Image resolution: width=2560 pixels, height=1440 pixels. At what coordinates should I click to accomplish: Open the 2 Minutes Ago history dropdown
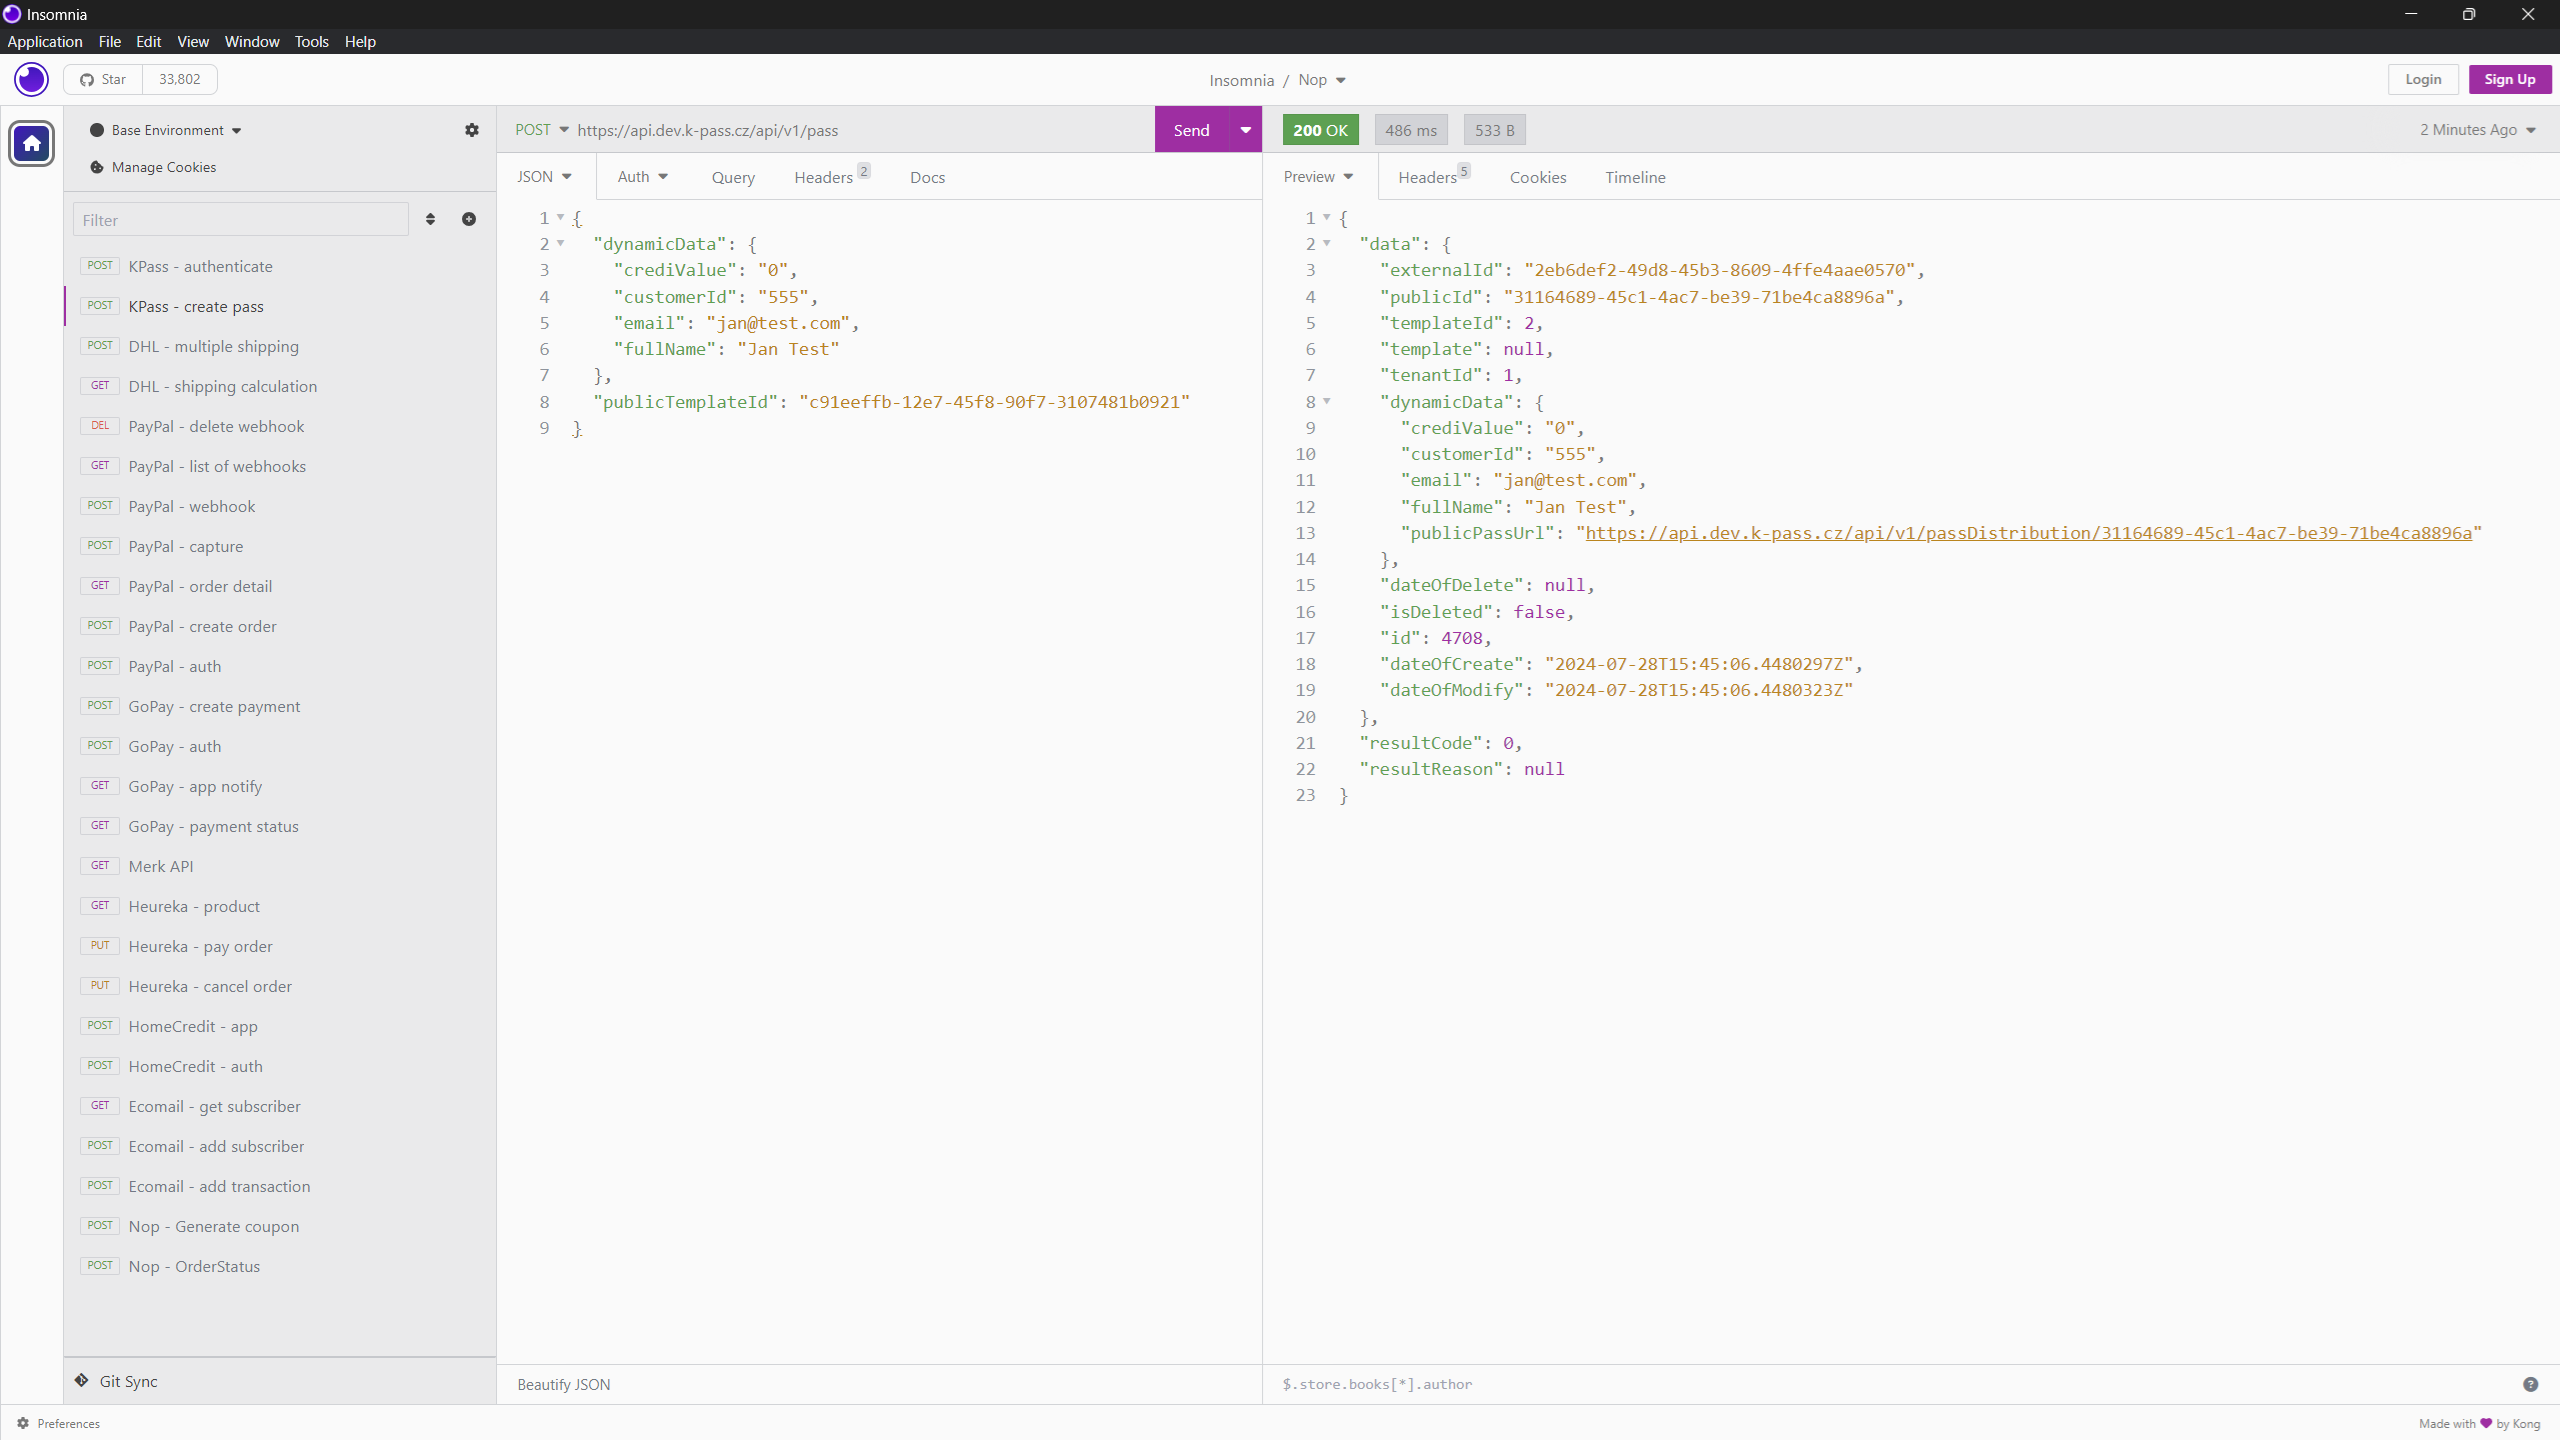(2477, 130)
